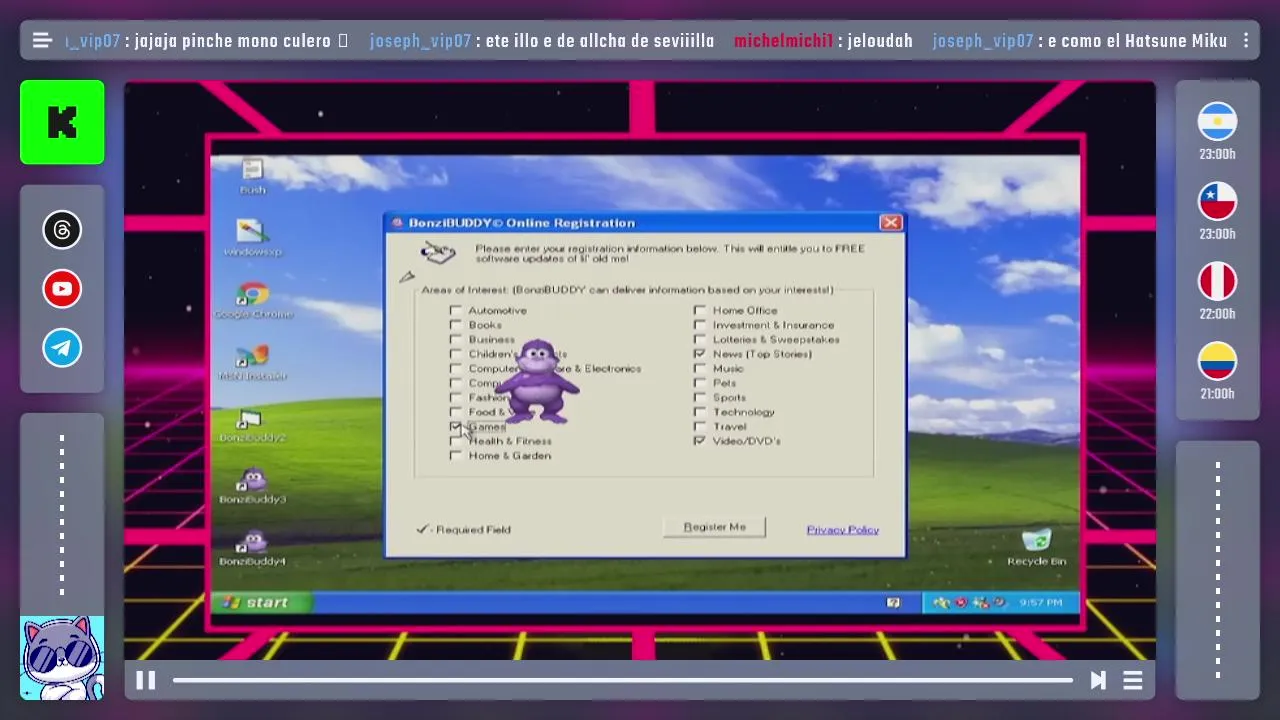This screenshot has width=1280, height=720.
Task: Launch Google Chrome desktop shortcut
Action: [x=253, y=300]
